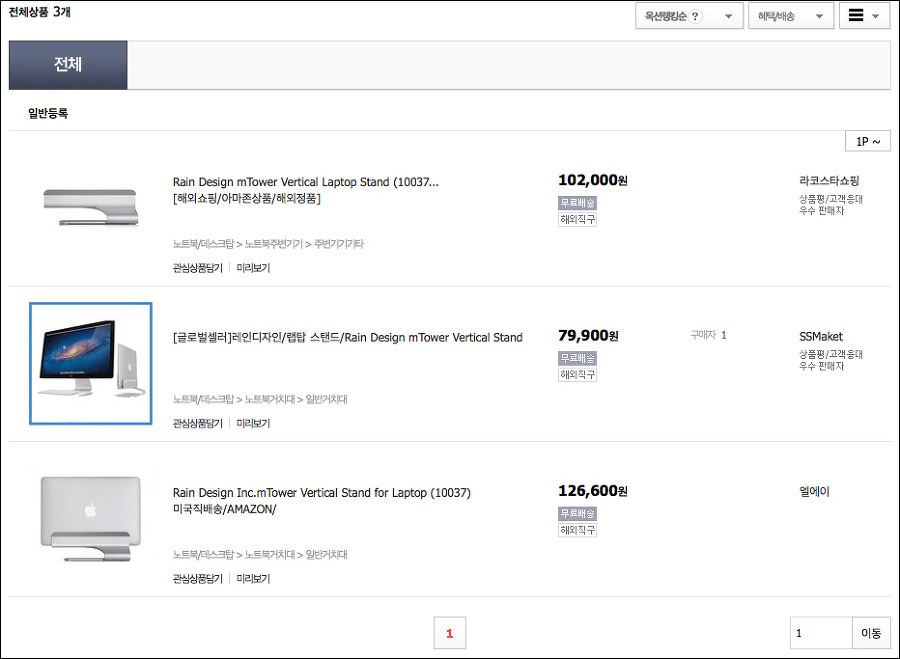Open the silver laptop stand thumbnail
900x659 pixels.
pyautogui.click(x=90, y=208)
